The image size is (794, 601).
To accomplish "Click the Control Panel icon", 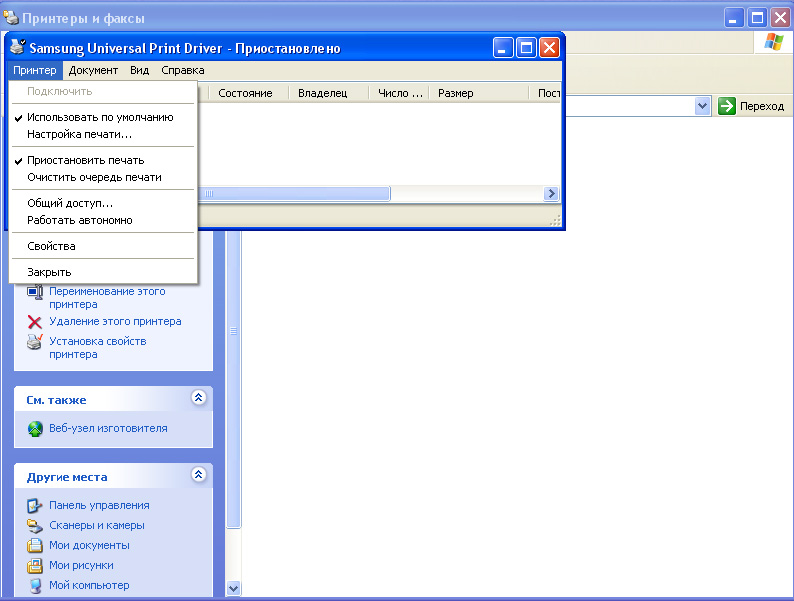I will tap(35, 506).
